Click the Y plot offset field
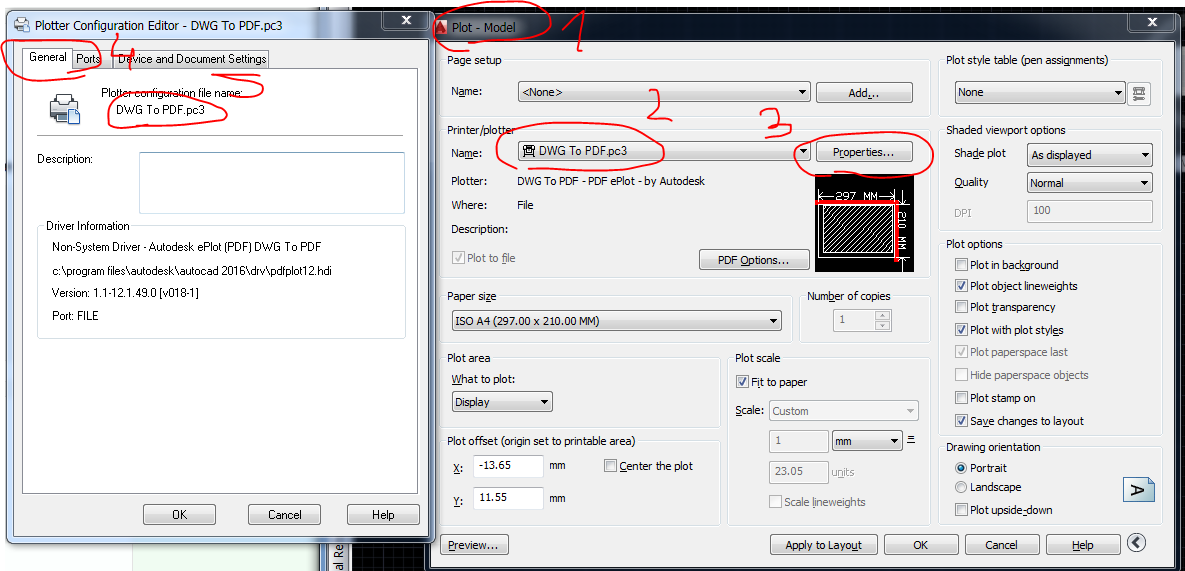 tap(509, 498)
